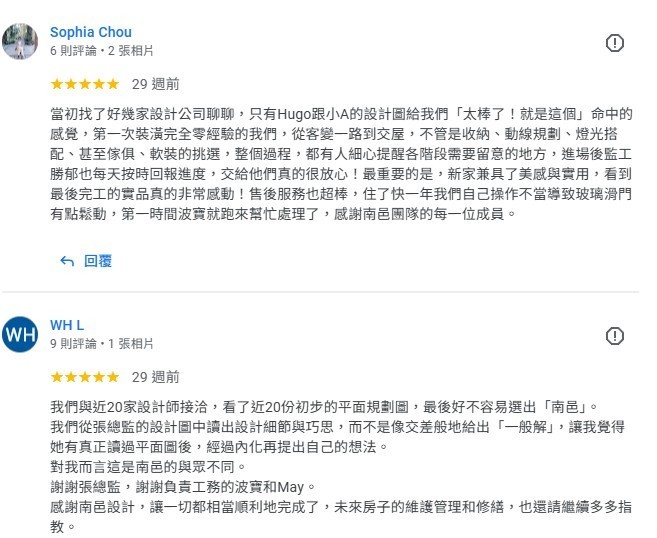
Task: Click Sophia Chou's review text starting 當初找了好幾家
Action: (341, 164)
